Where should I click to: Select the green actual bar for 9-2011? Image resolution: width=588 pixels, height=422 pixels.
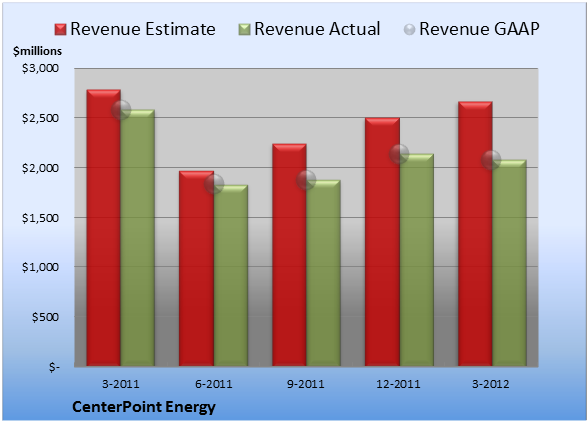(x=324, y=273)
